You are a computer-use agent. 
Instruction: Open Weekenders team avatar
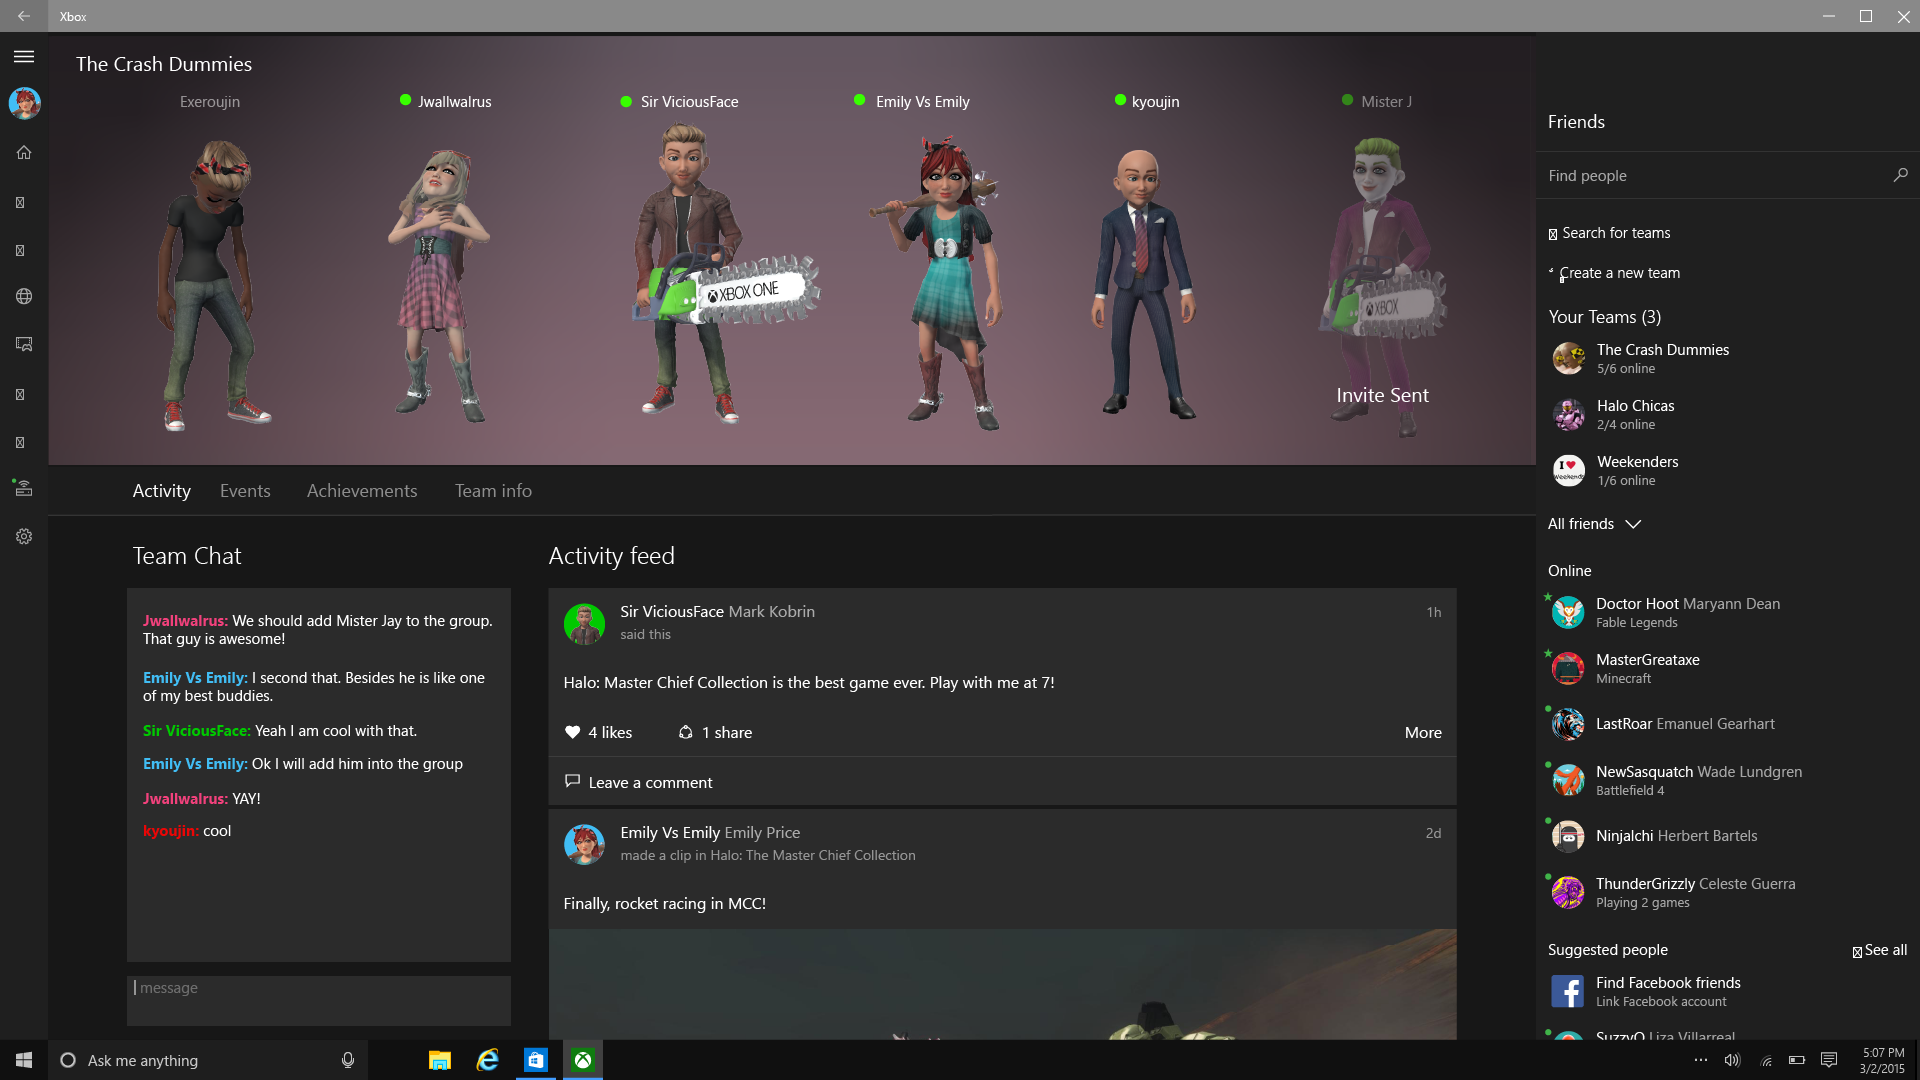(1568, 470)
